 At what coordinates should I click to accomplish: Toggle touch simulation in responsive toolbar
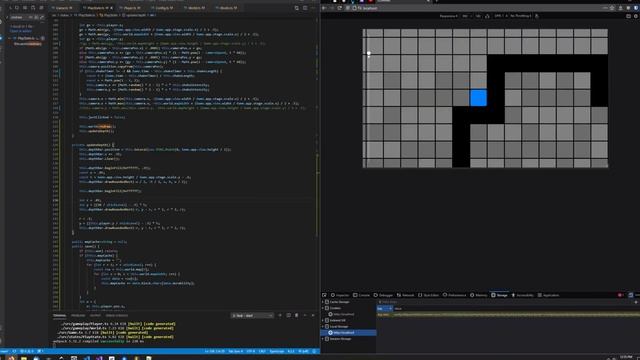pos(537,16)
